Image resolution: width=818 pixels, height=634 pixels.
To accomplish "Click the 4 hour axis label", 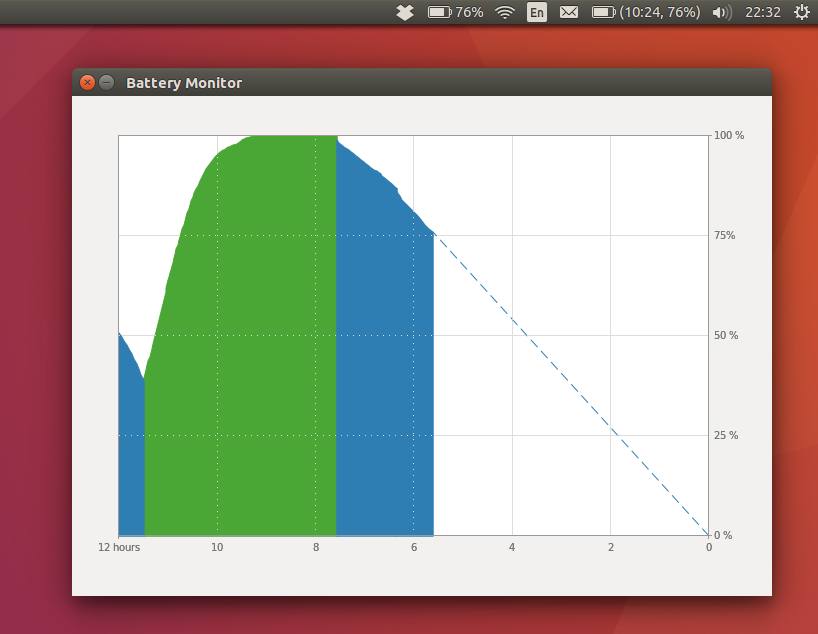I will [512, 547].
